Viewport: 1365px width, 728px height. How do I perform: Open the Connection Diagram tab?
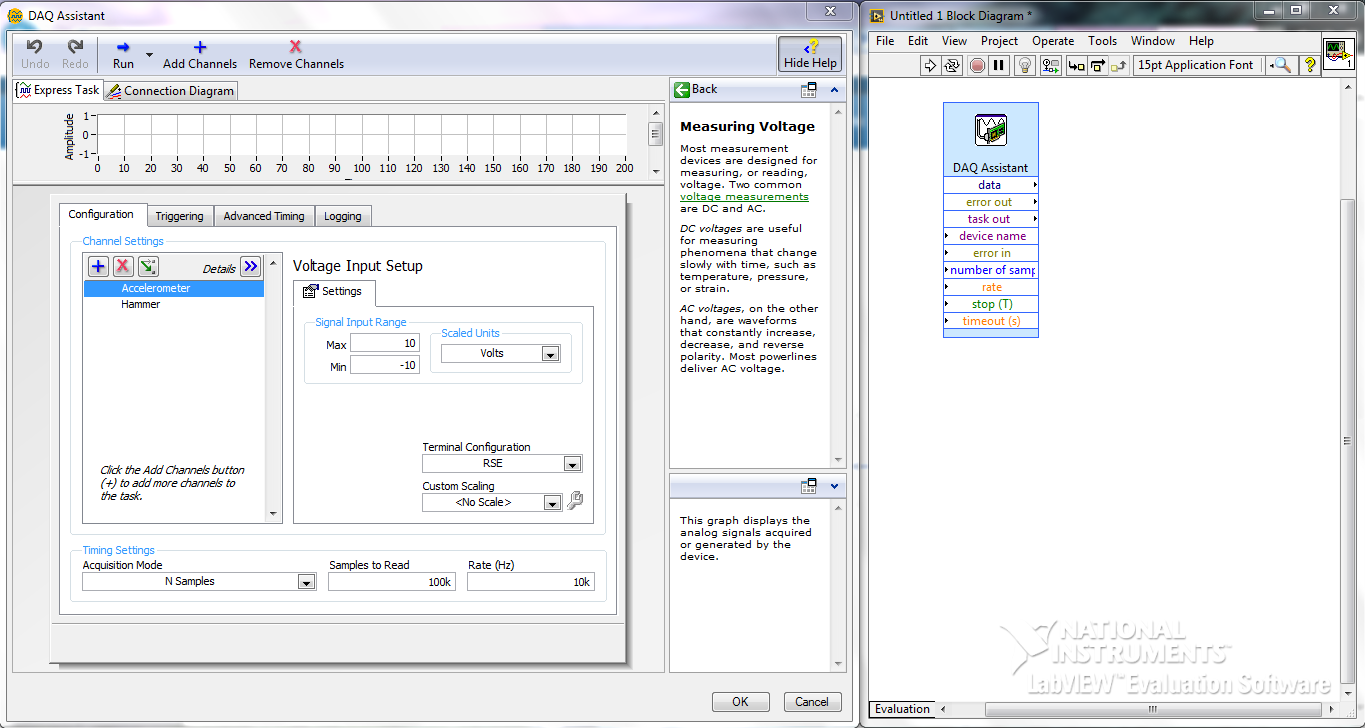click(x=171, y=91)
